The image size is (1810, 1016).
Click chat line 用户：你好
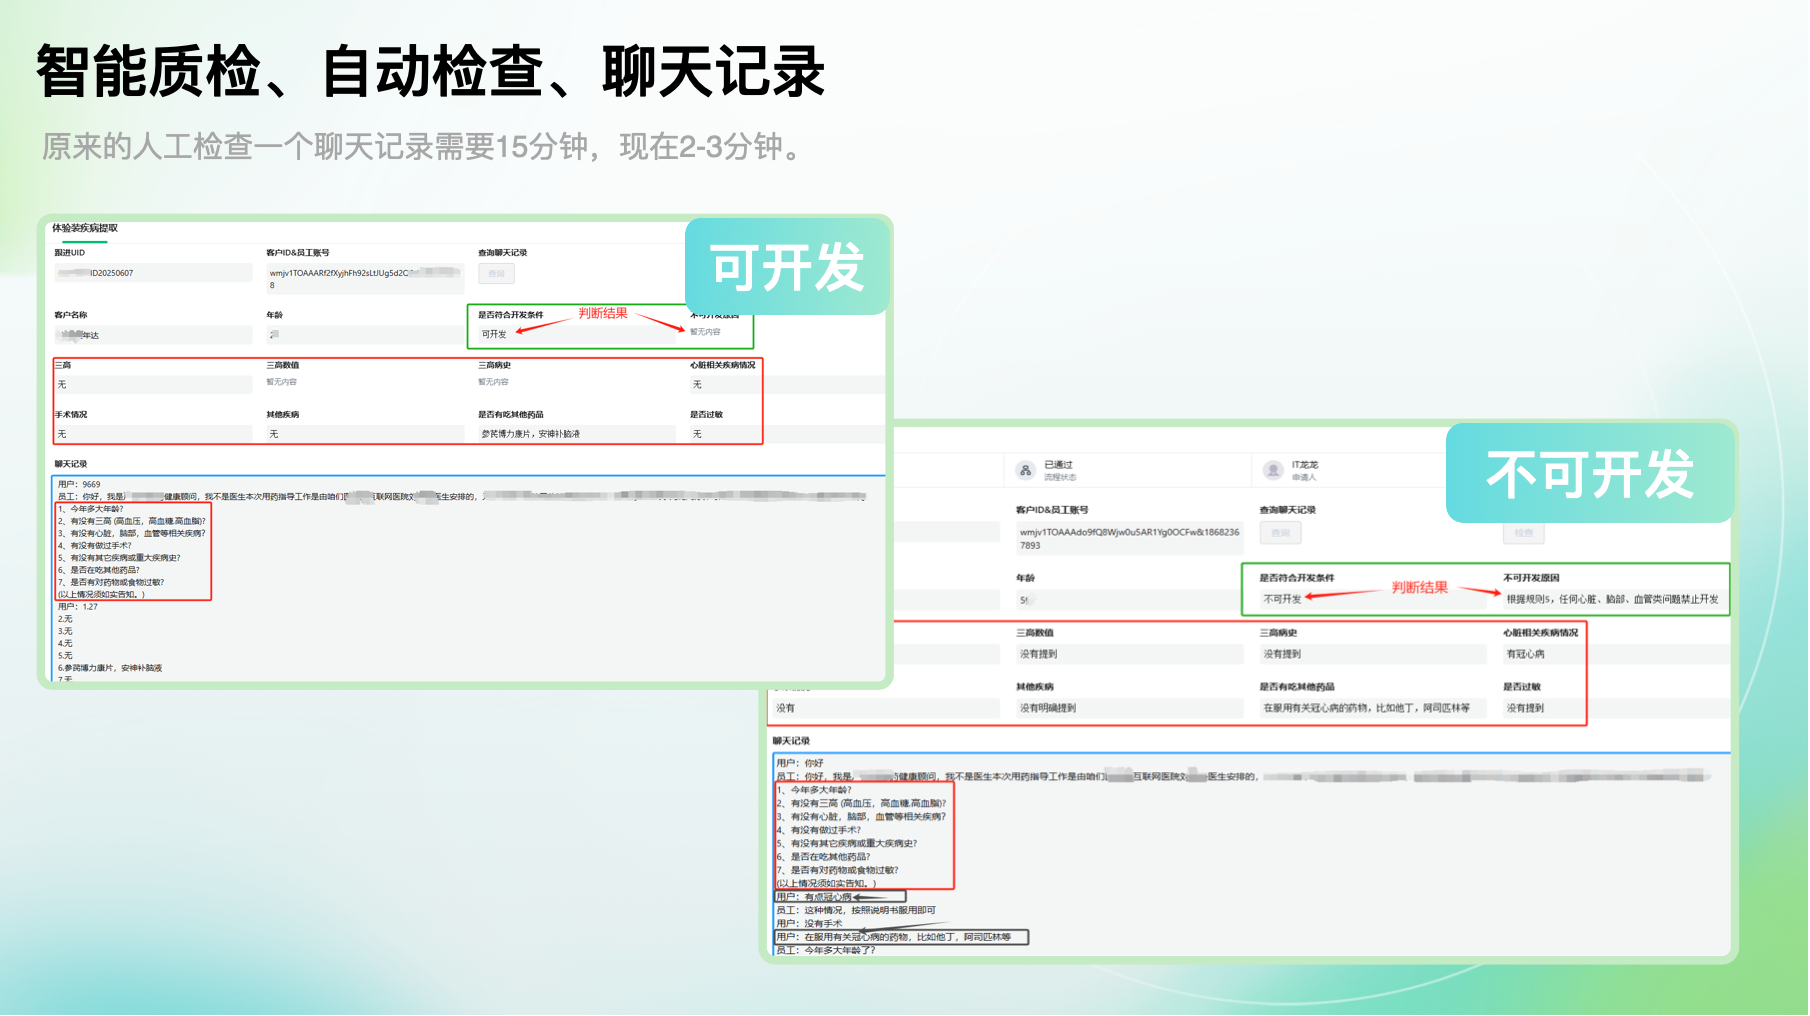point(800,763)
